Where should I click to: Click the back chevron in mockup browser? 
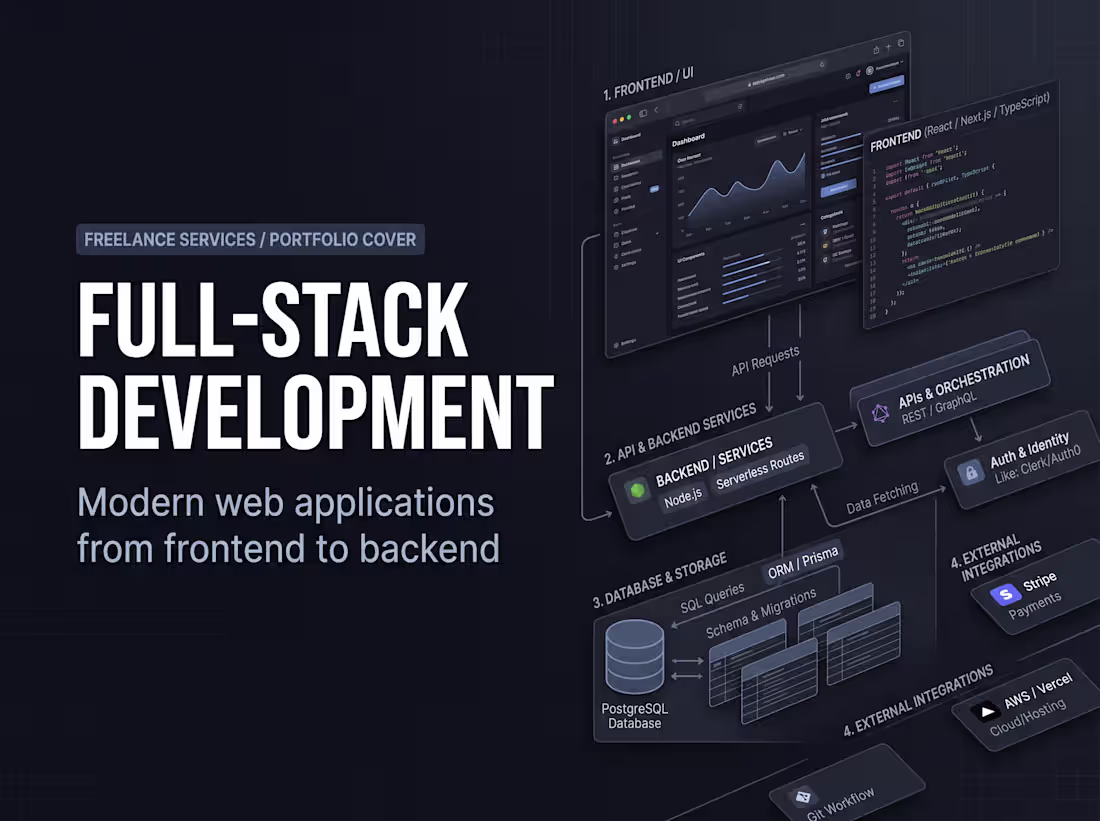656,109
